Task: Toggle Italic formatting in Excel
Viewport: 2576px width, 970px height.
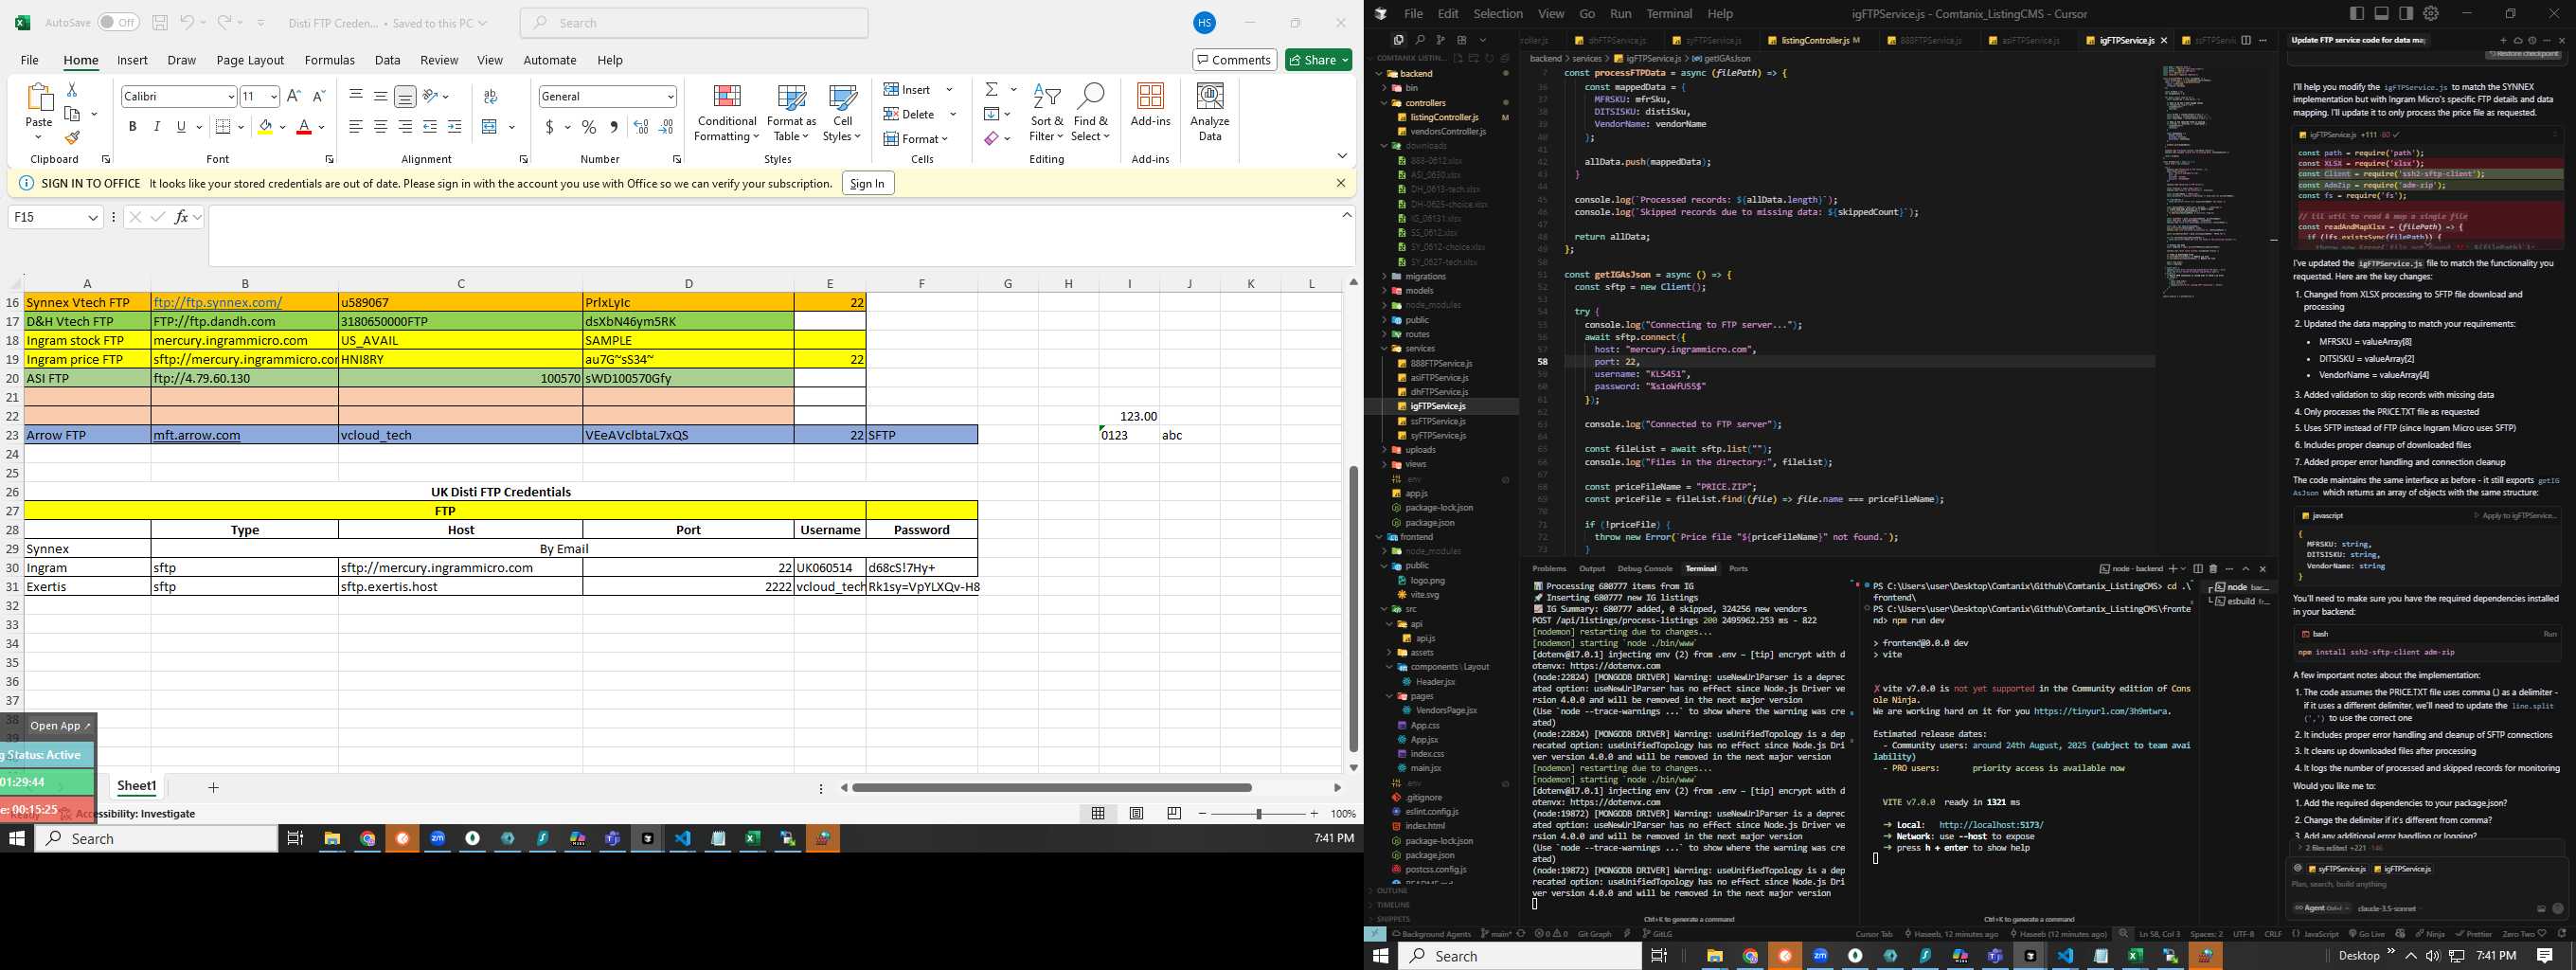Action: coord(156,127)
